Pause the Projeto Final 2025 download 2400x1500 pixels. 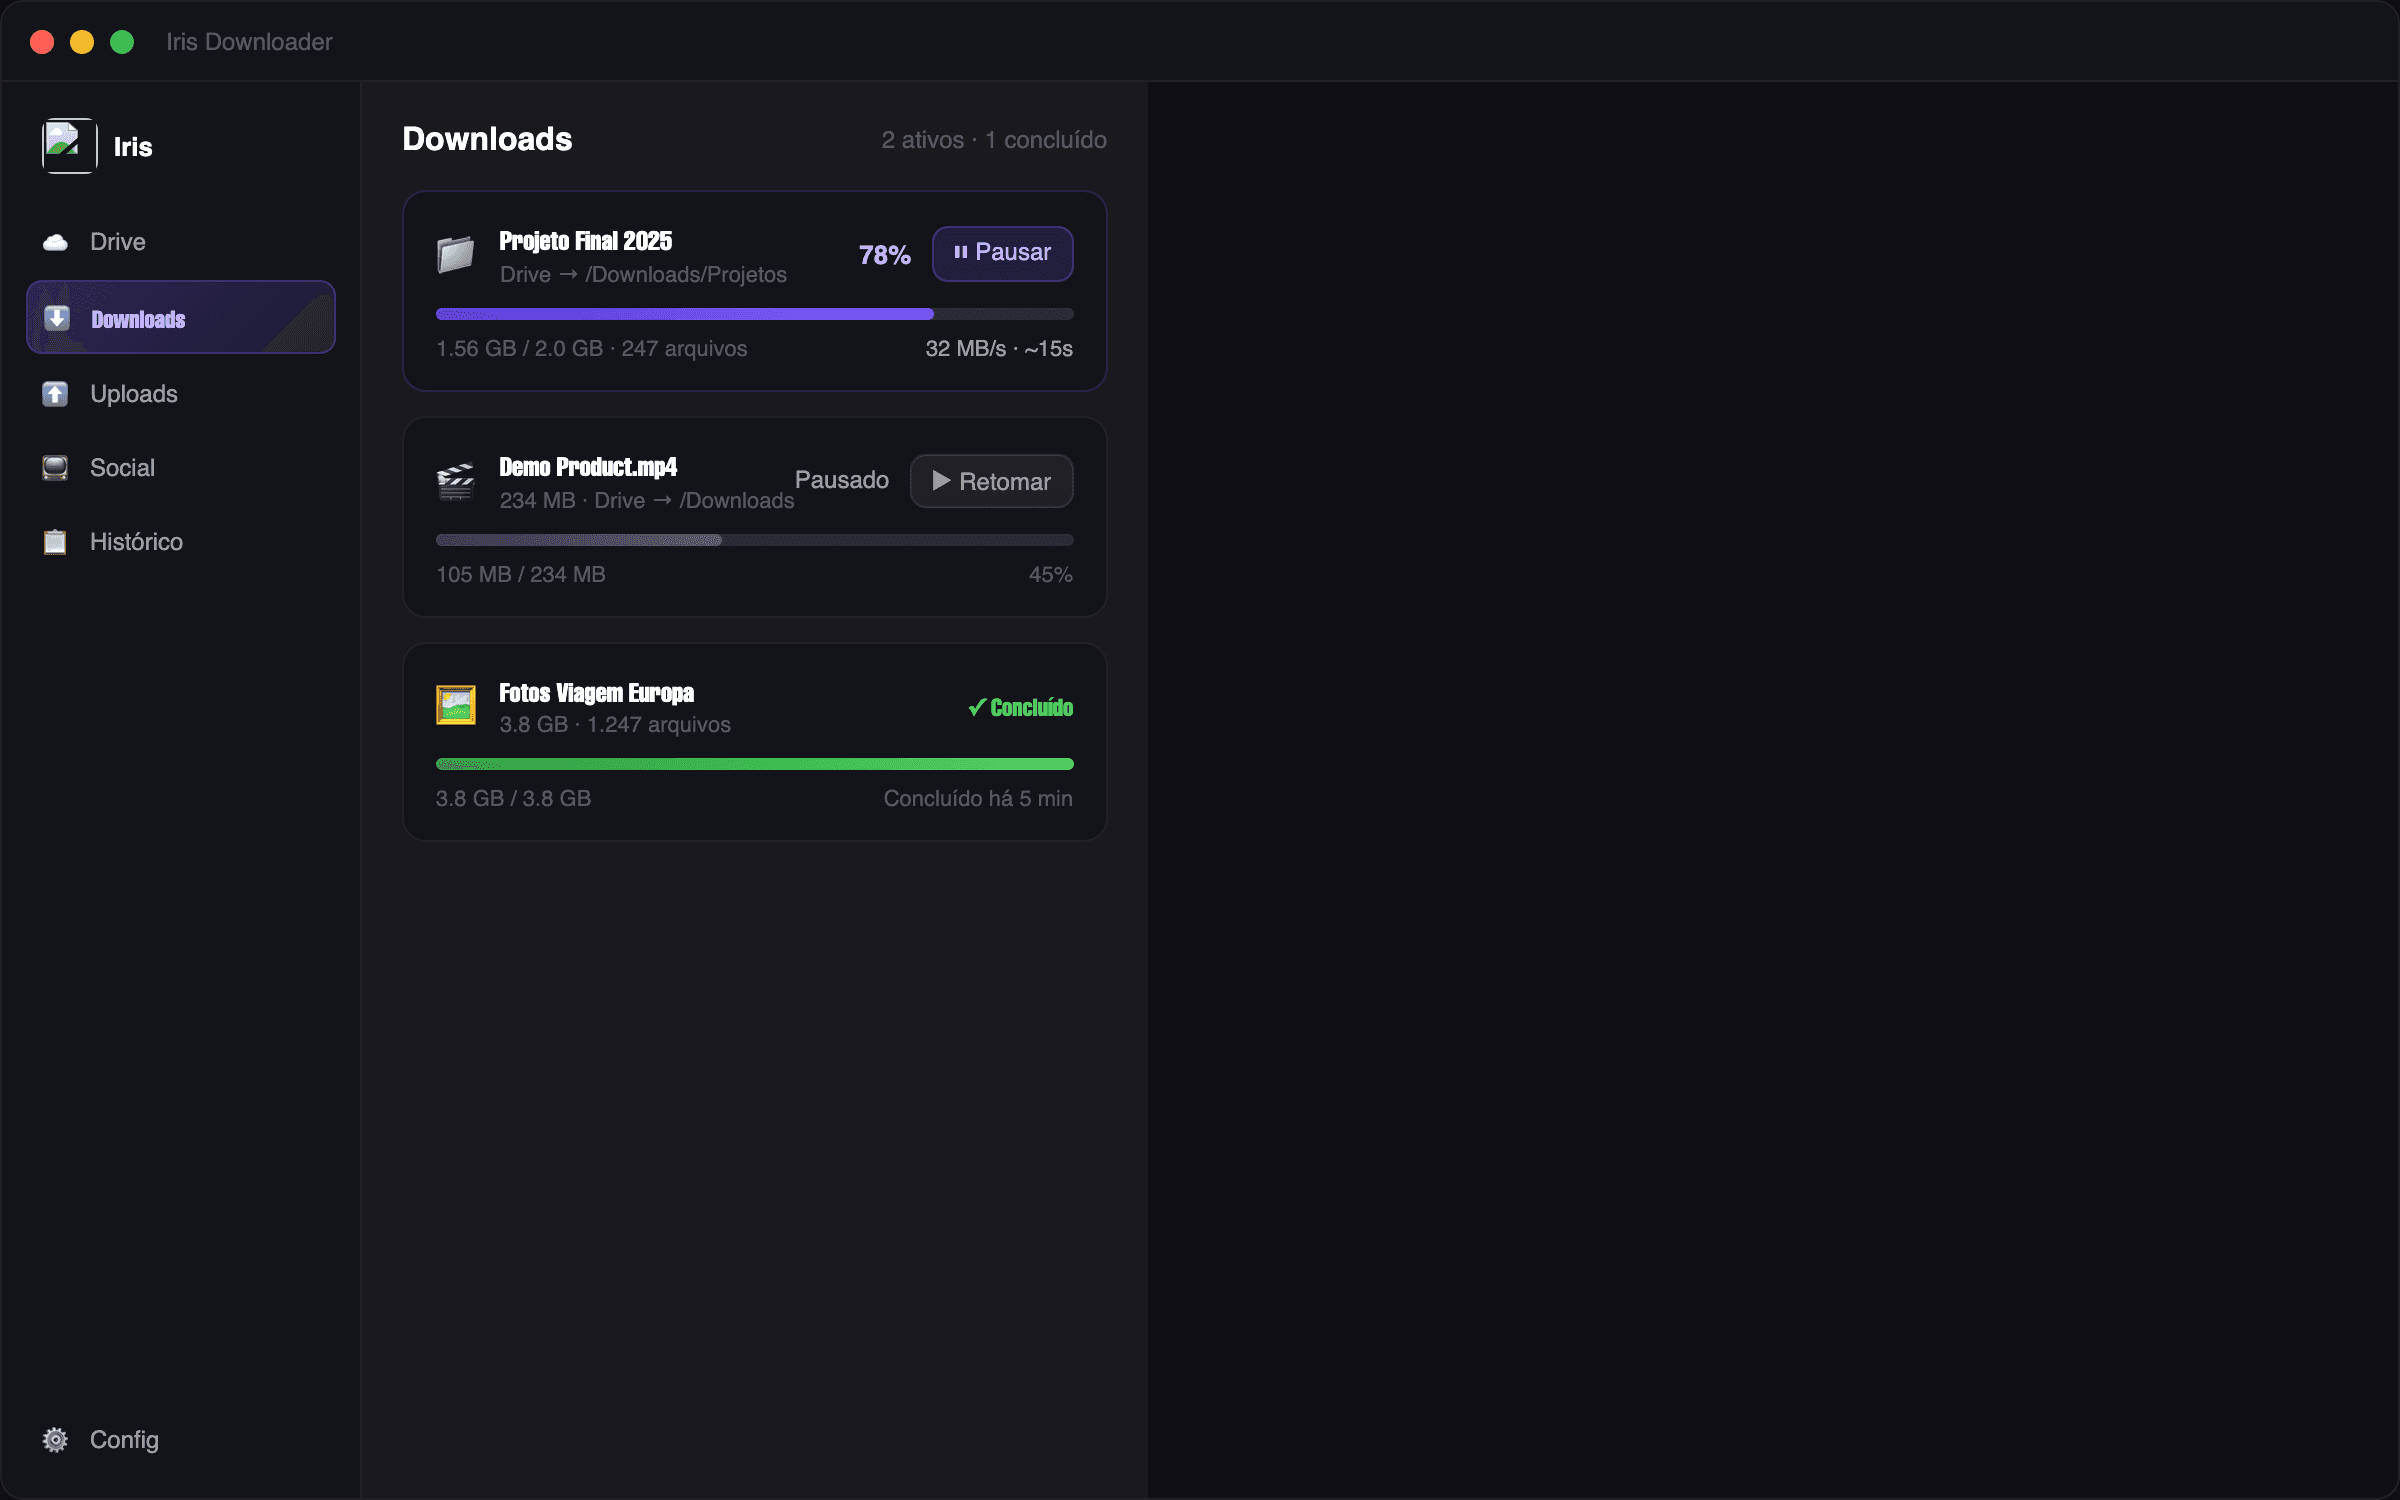click(1003, 253)
